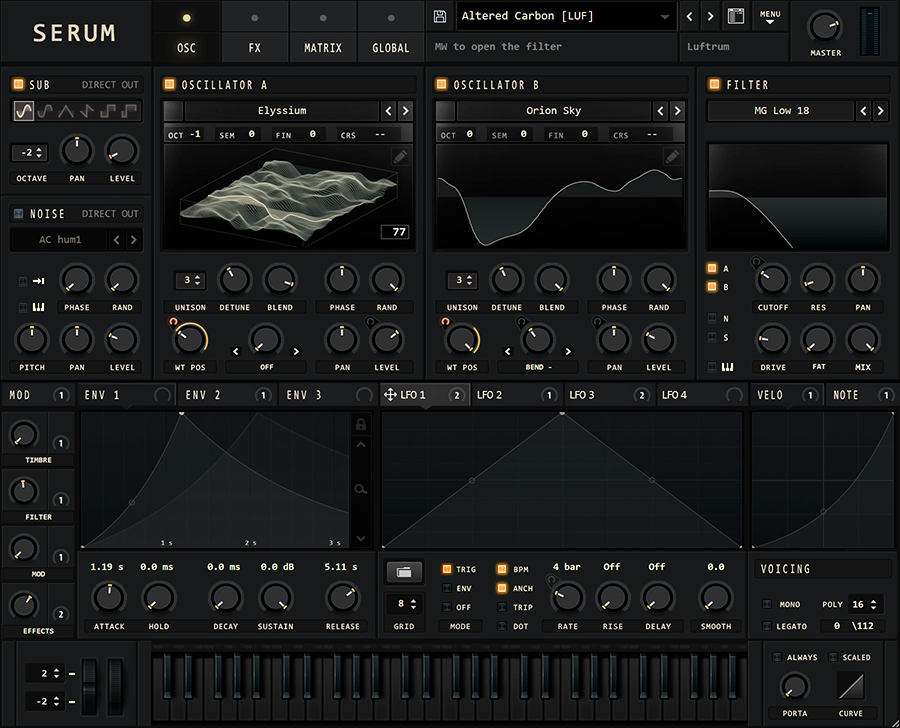
Task: Open the preset browser icon
Action: [736, 16]
